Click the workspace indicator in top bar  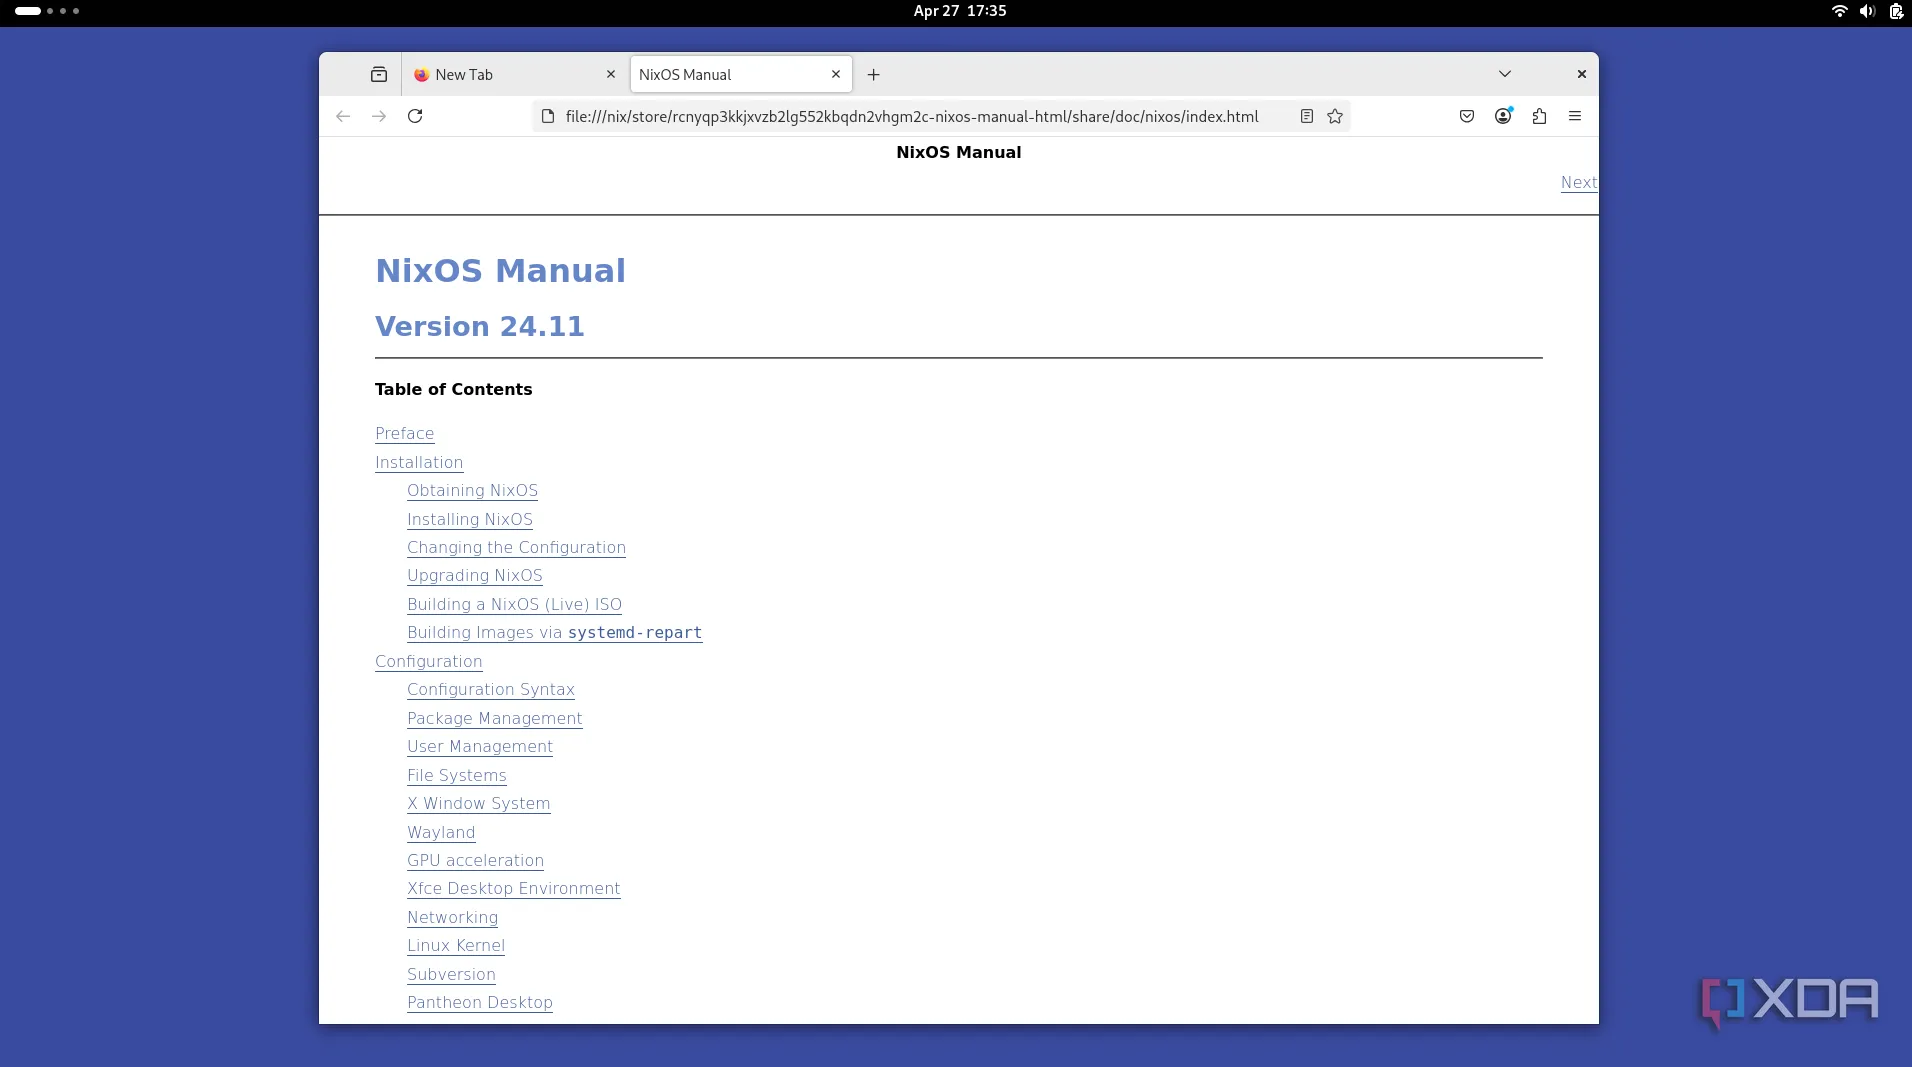[x=47, y=11]
